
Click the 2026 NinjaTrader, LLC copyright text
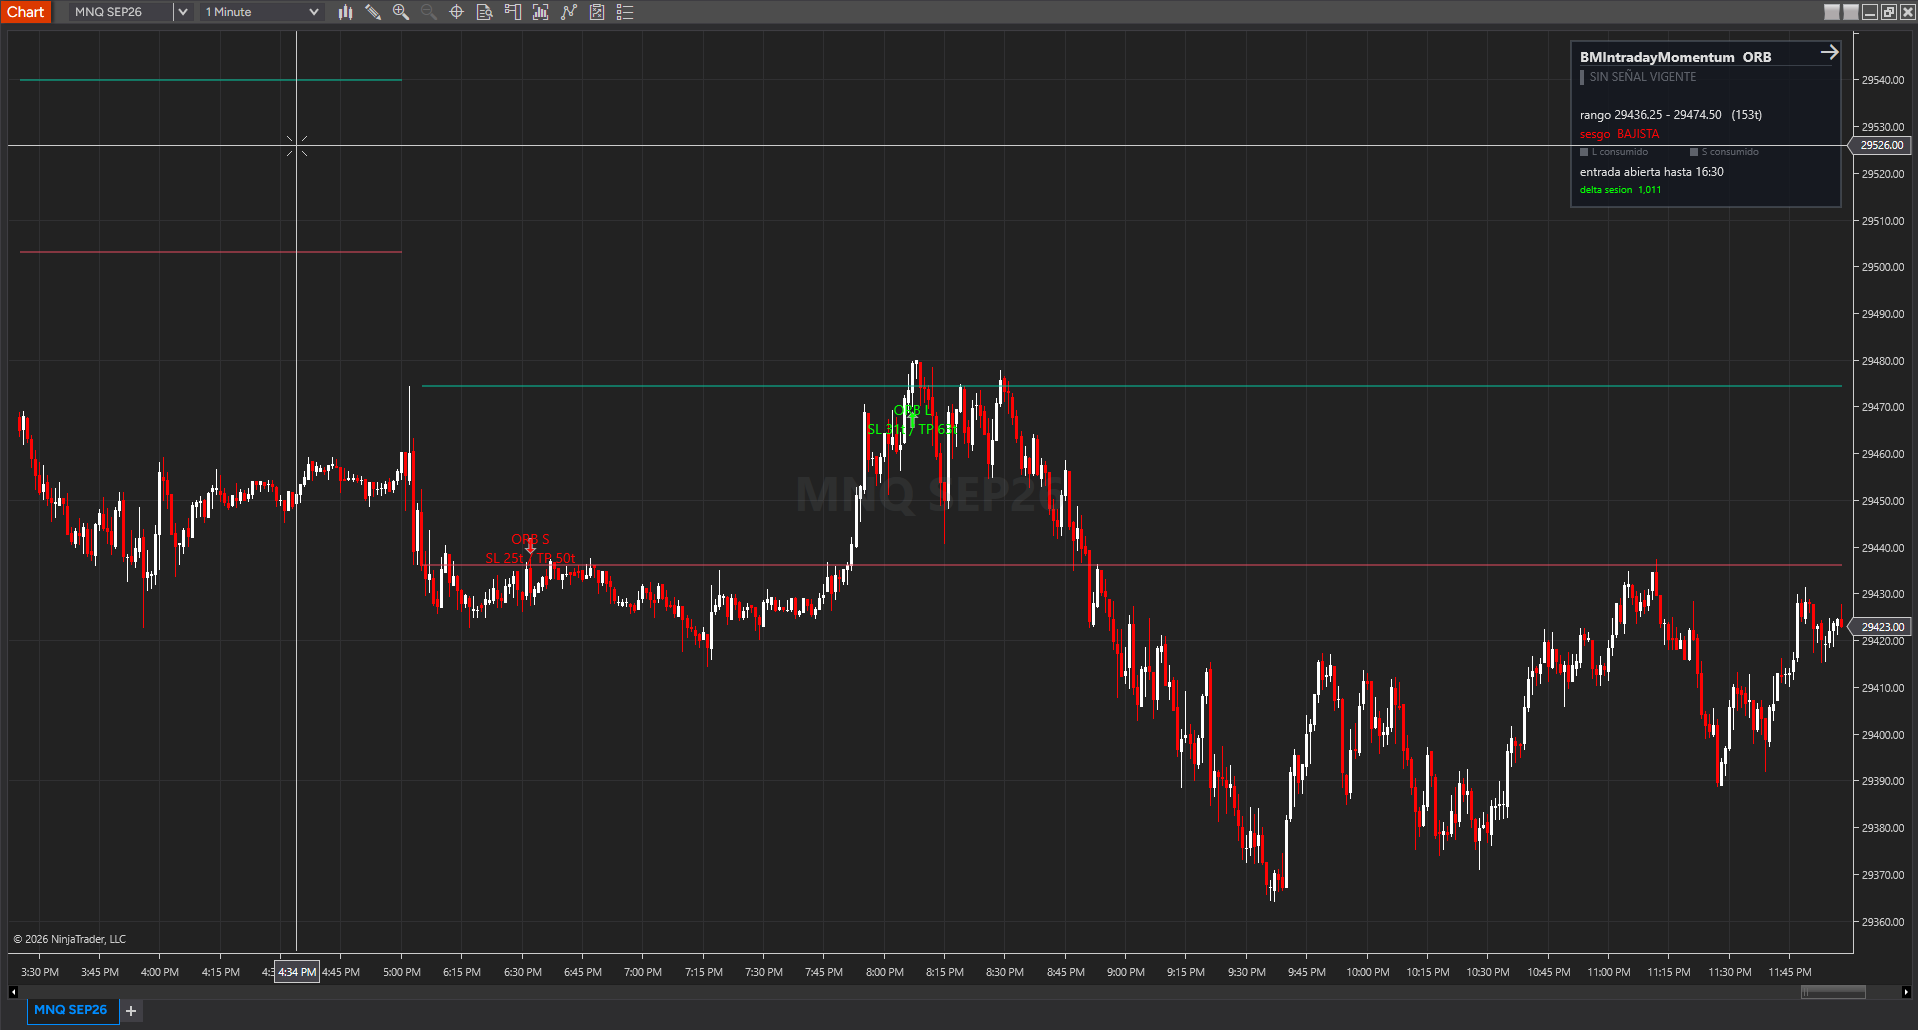click(x=70, y=939)
